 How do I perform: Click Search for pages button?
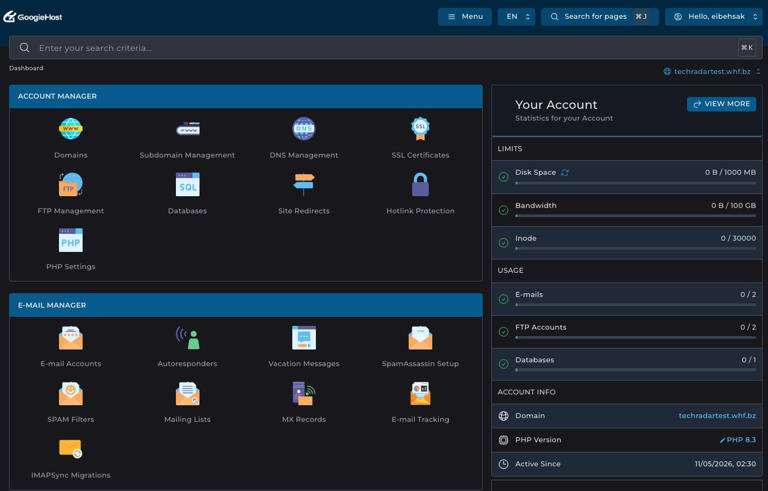pos(600,17)
